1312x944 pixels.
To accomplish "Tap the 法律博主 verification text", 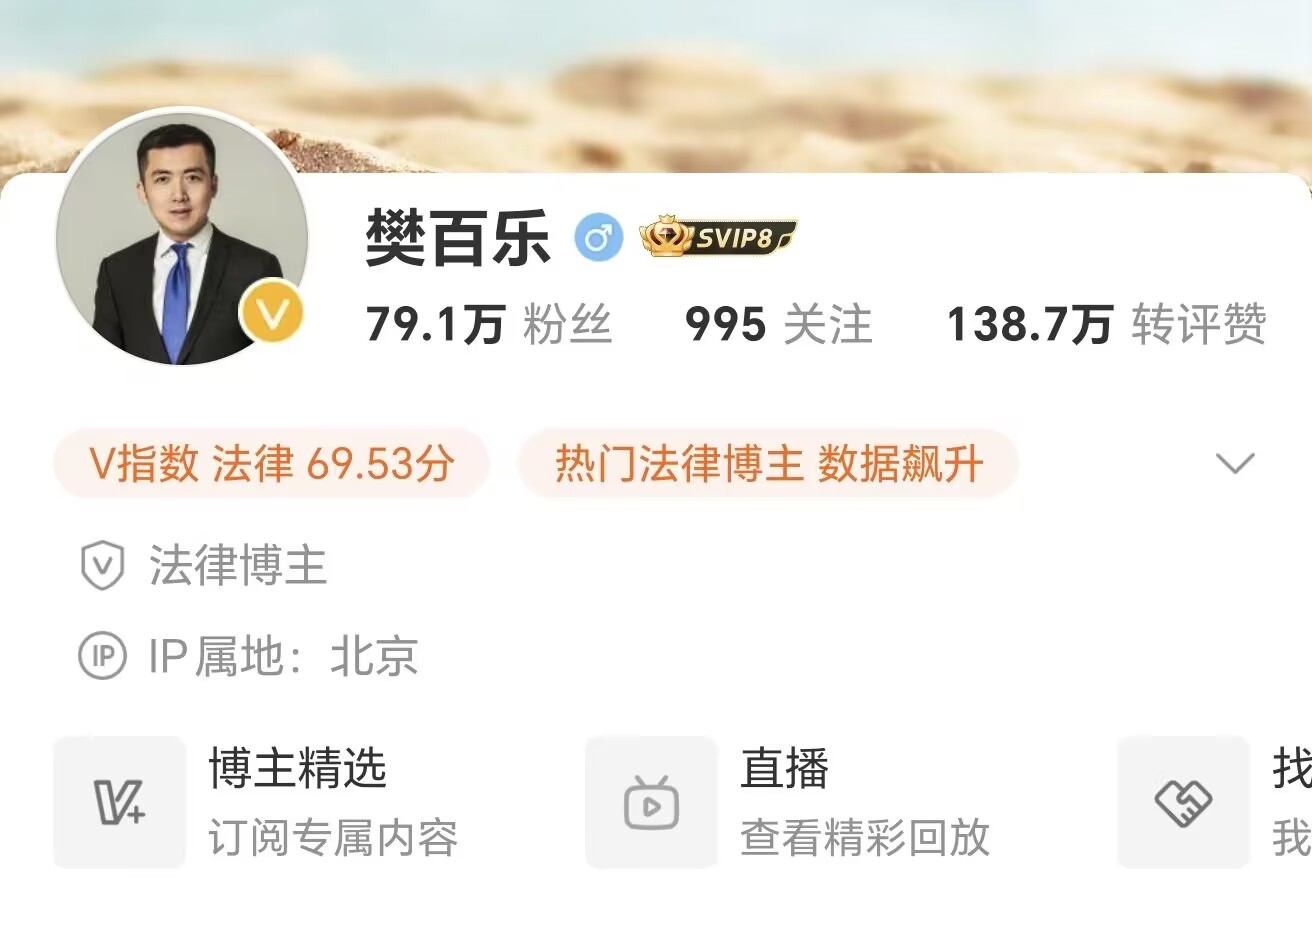I will [238, 566].
